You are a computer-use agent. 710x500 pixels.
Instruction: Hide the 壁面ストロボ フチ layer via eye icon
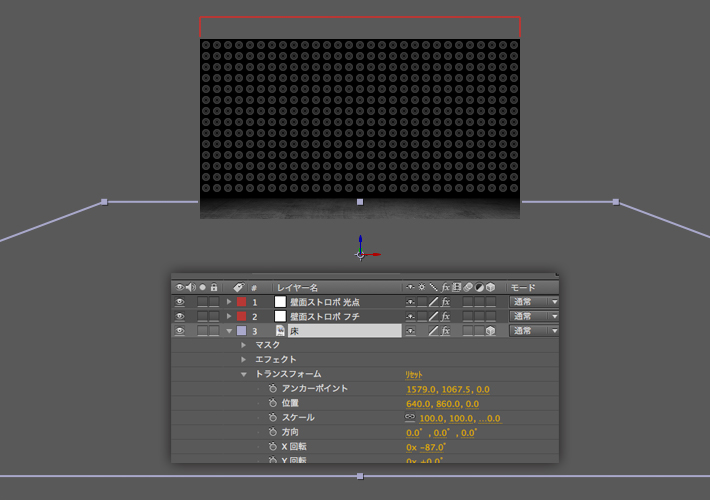180,316
